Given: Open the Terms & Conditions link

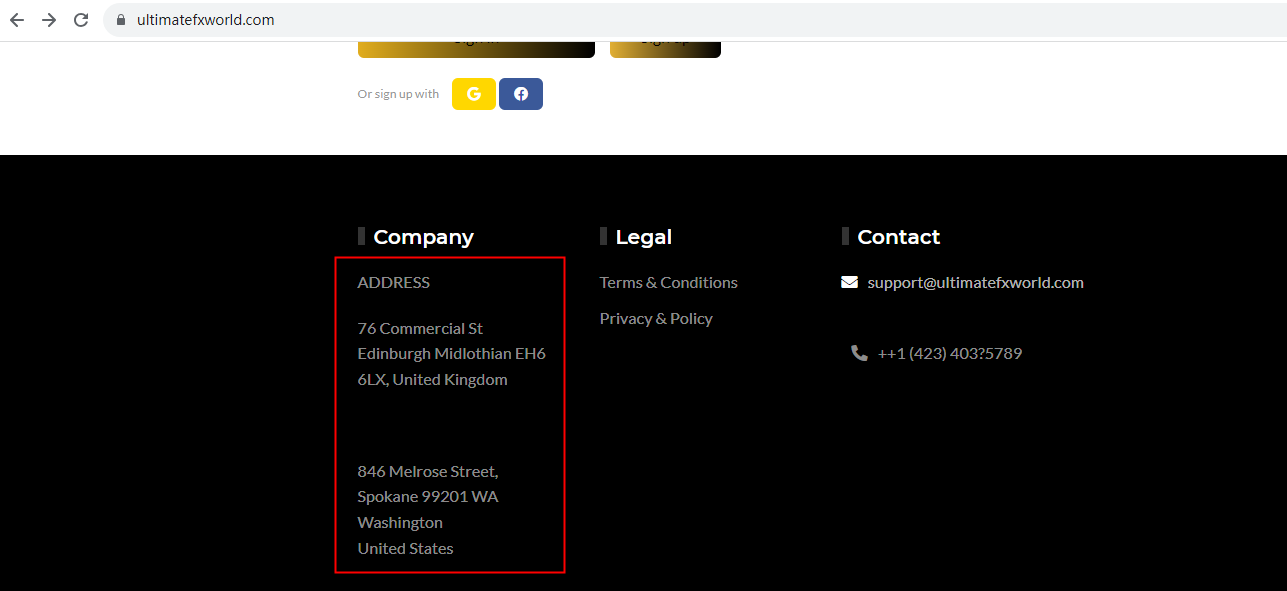Looking at the screenshot, I should click(668, 283).
